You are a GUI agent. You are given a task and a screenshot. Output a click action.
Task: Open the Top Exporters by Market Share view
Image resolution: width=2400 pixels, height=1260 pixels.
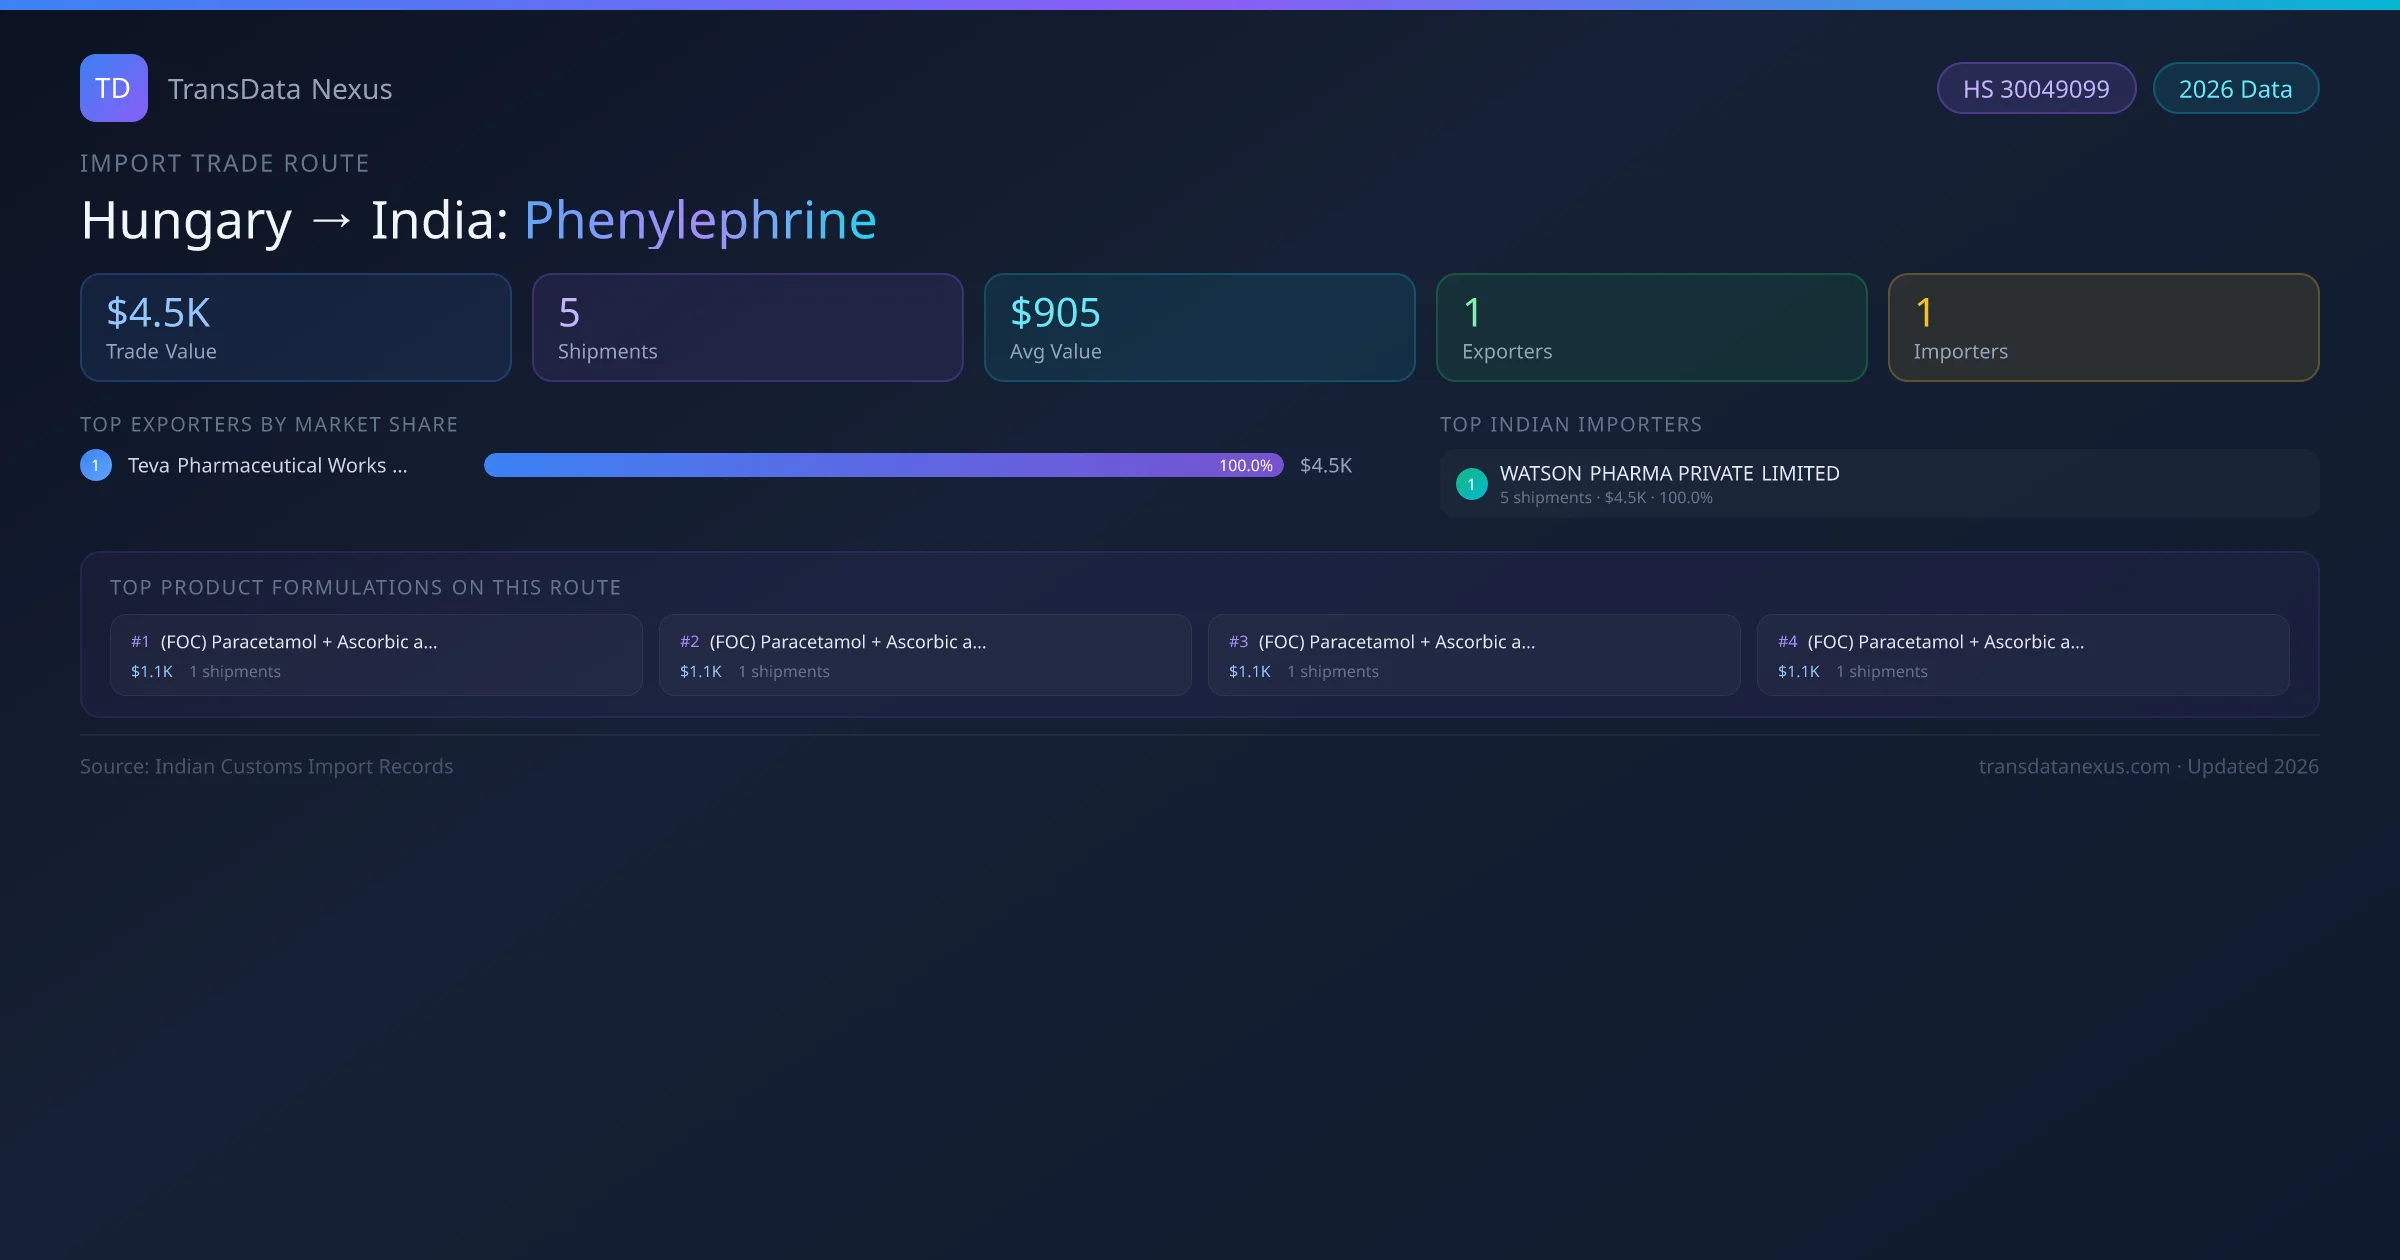pyautogui.click(x=269, y=424)
